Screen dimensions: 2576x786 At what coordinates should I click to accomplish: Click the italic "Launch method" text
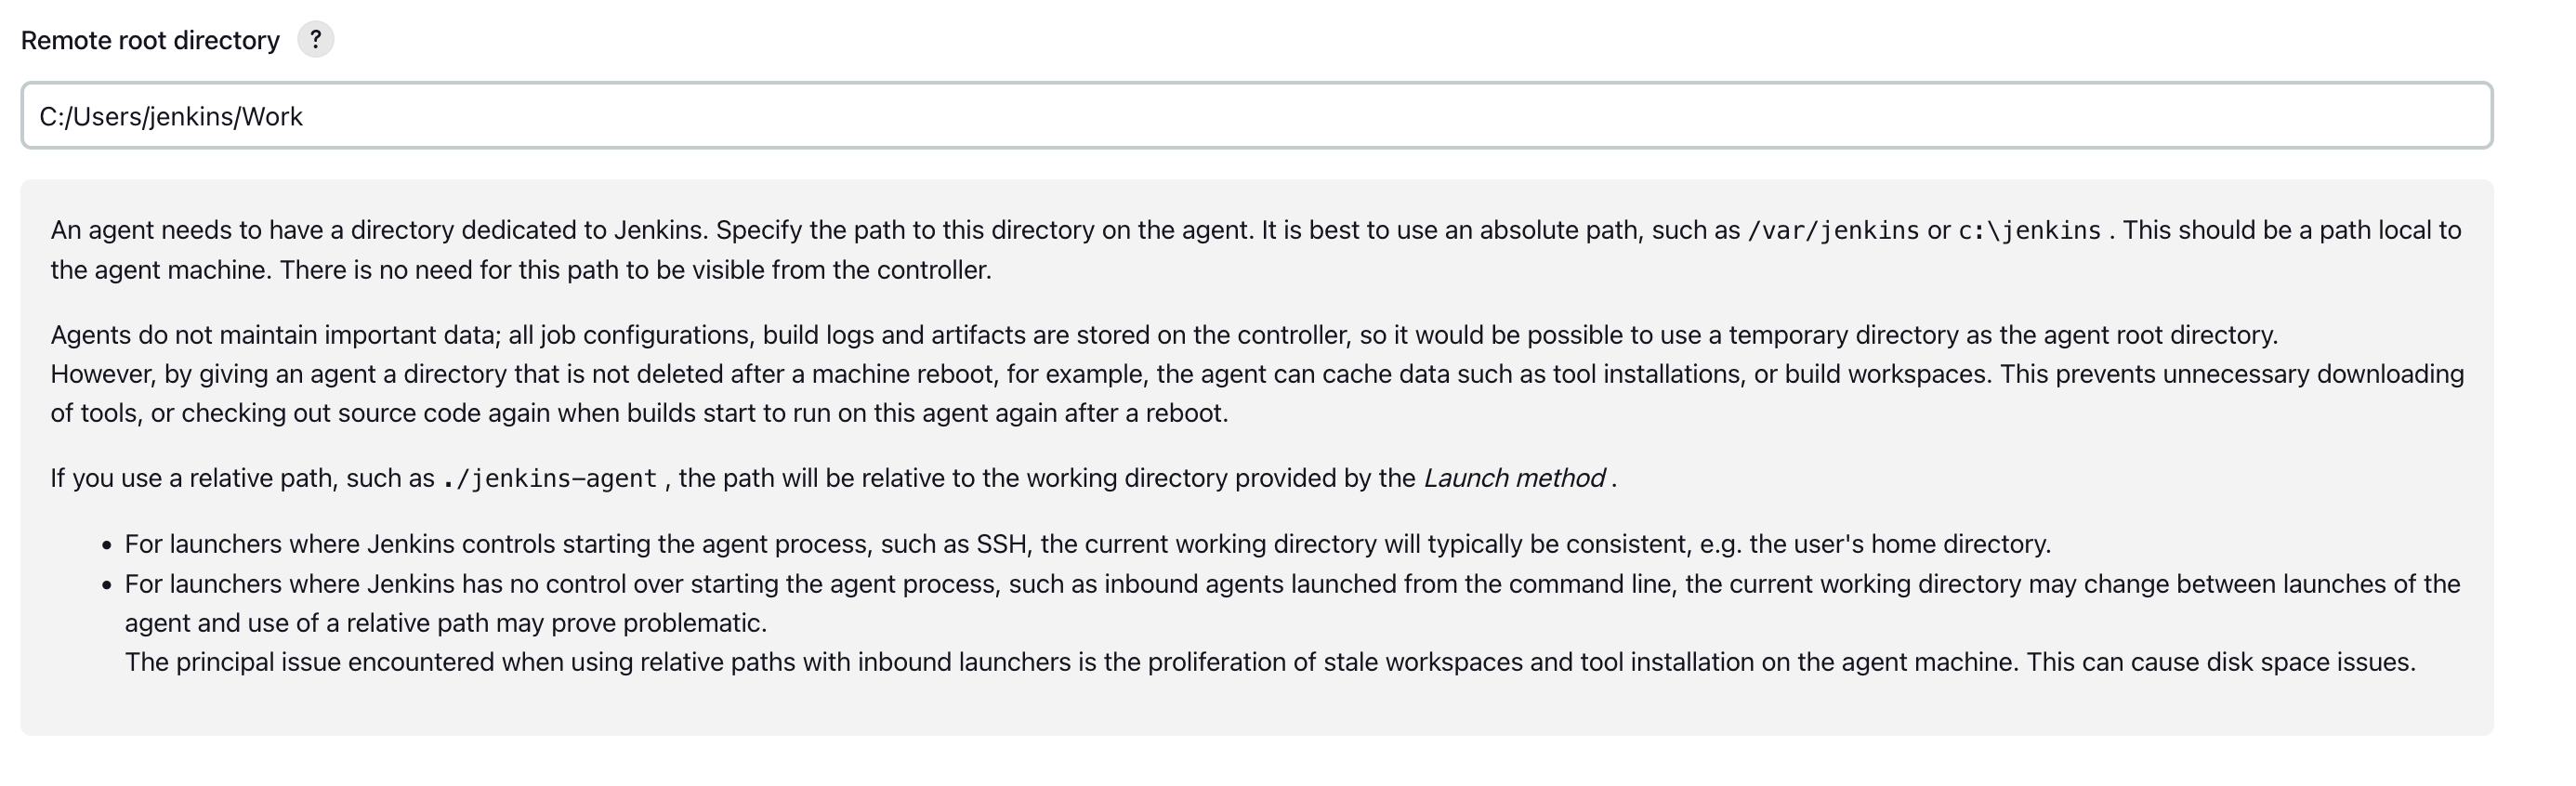[x=1514, y=478]
